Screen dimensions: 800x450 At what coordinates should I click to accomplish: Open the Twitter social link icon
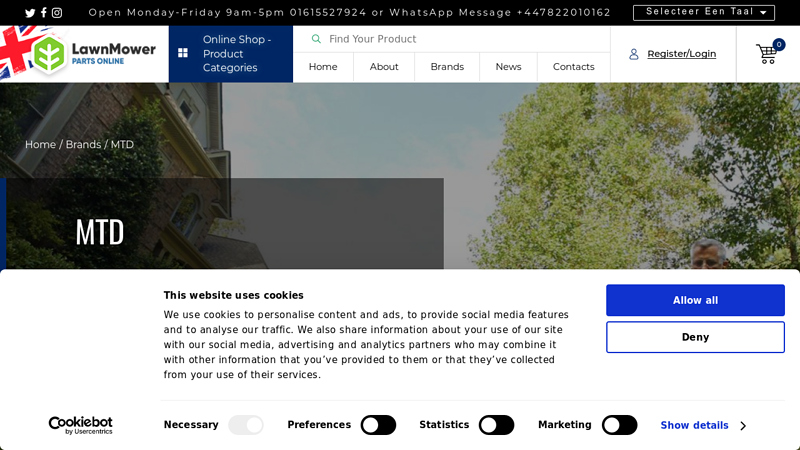(x=30, y=13)
